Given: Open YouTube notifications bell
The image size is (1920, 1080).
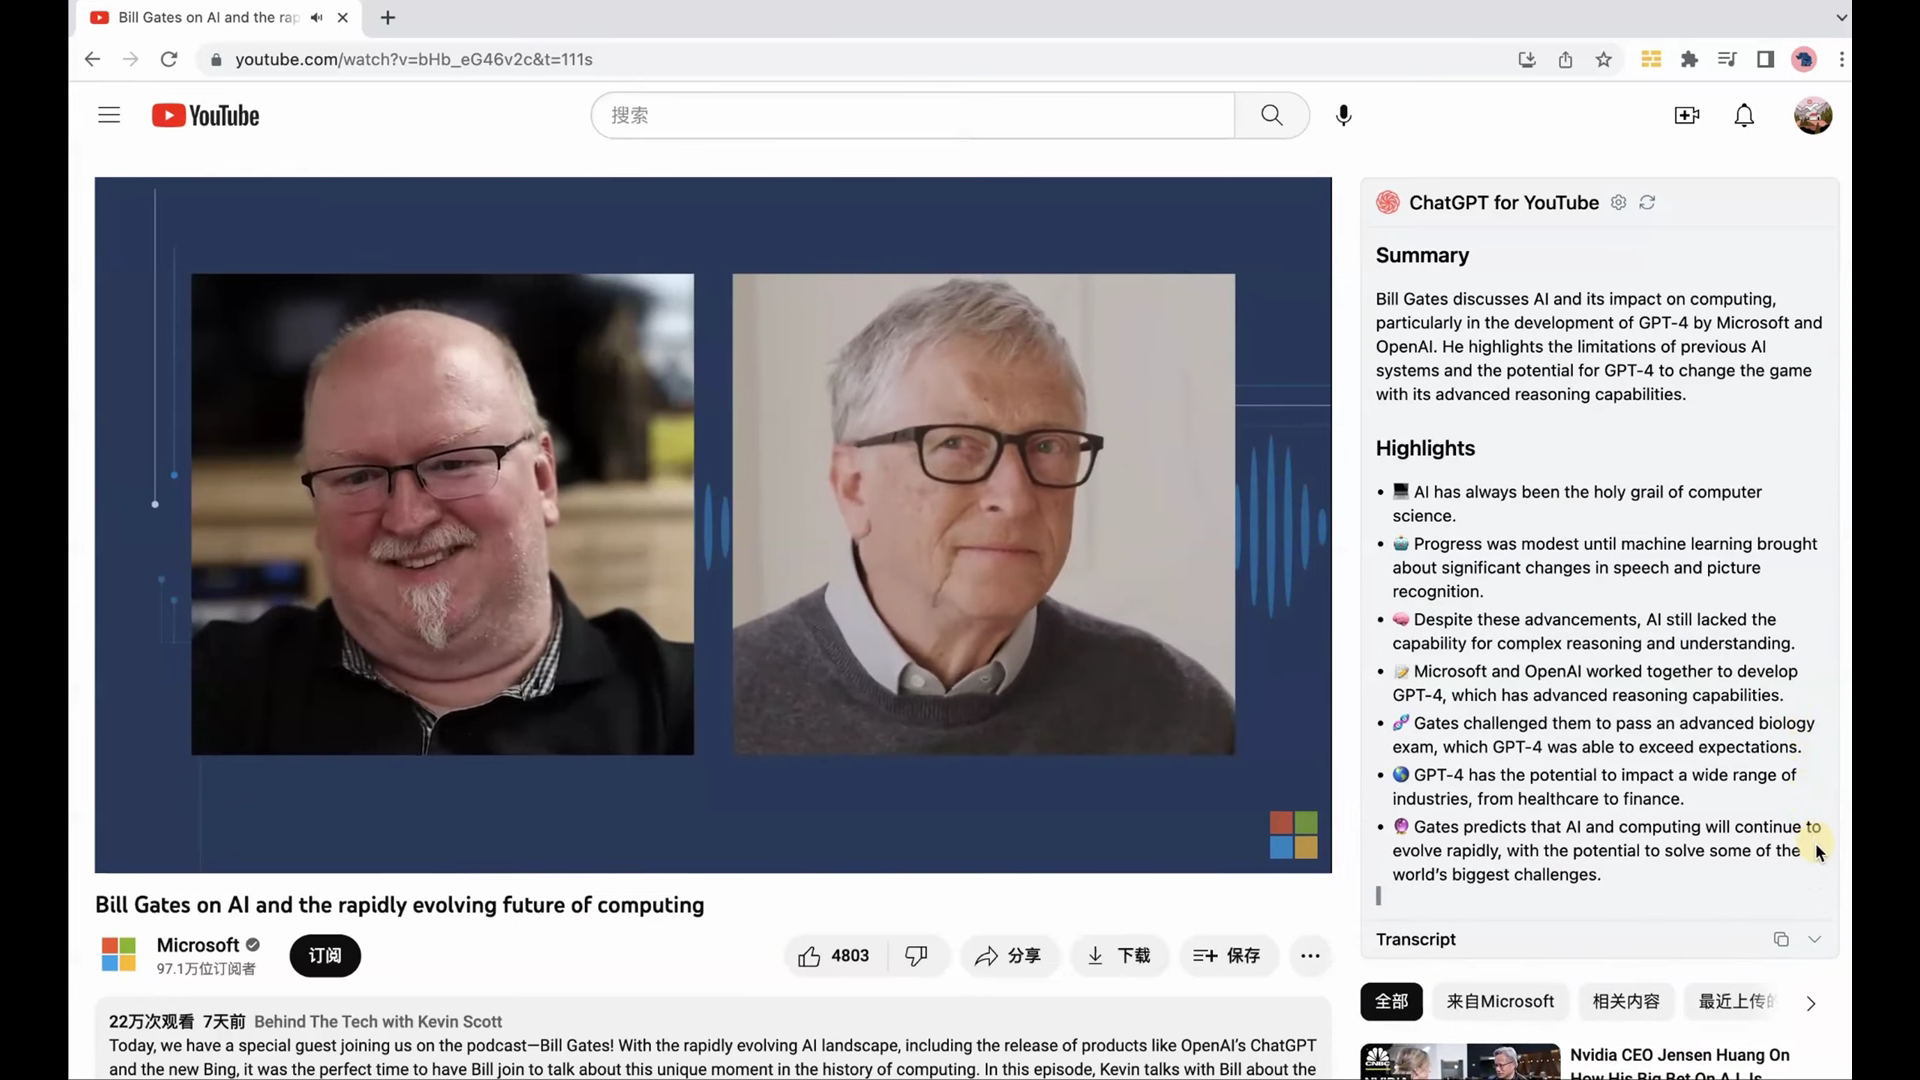Looking at the screenshot, I should (1743, 115).
